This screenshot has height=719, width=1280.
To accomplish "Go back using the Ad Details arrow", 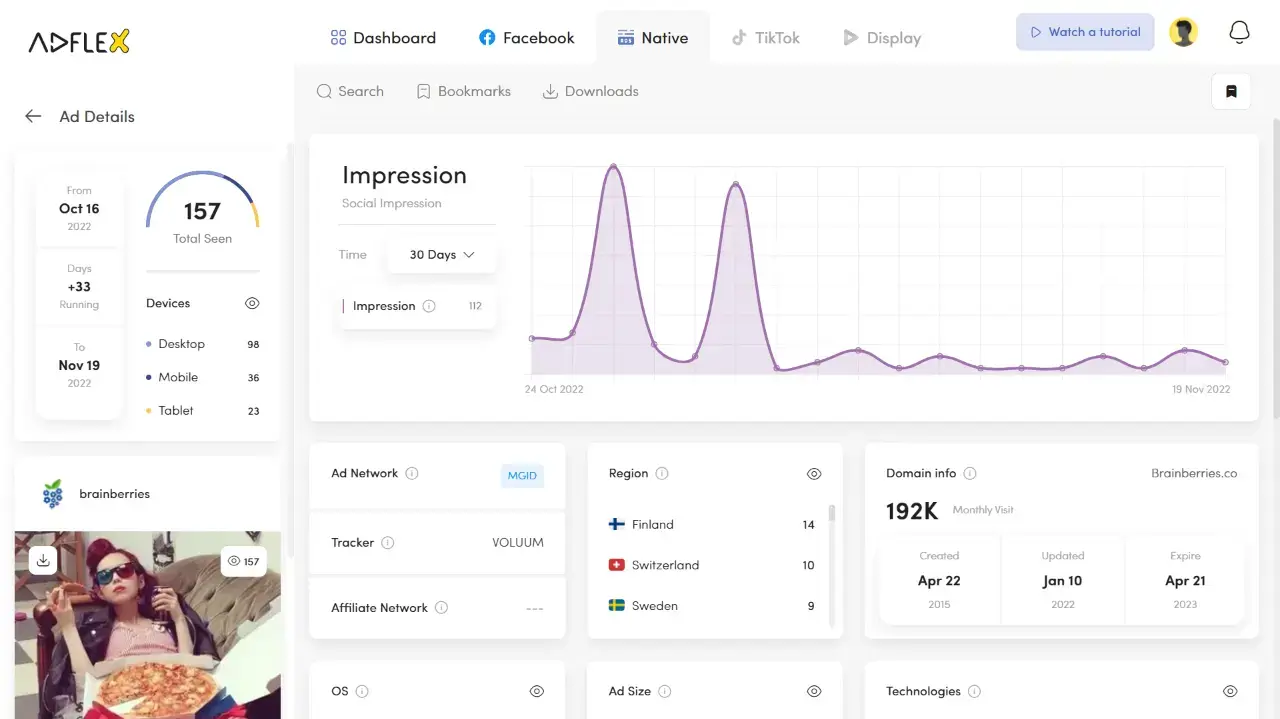I will (x=32, y=116).
